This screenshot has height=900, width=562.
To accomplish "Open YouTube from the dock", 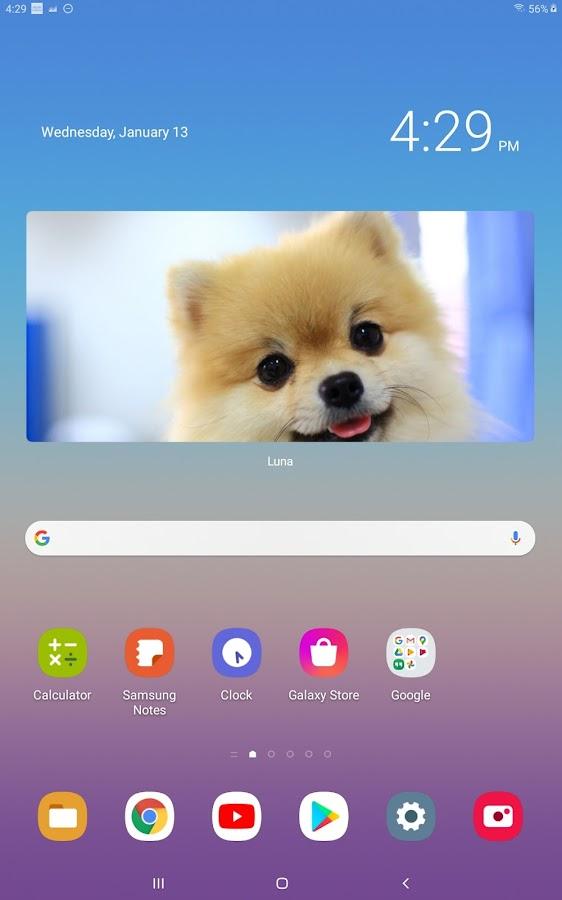I will (237, 816).
